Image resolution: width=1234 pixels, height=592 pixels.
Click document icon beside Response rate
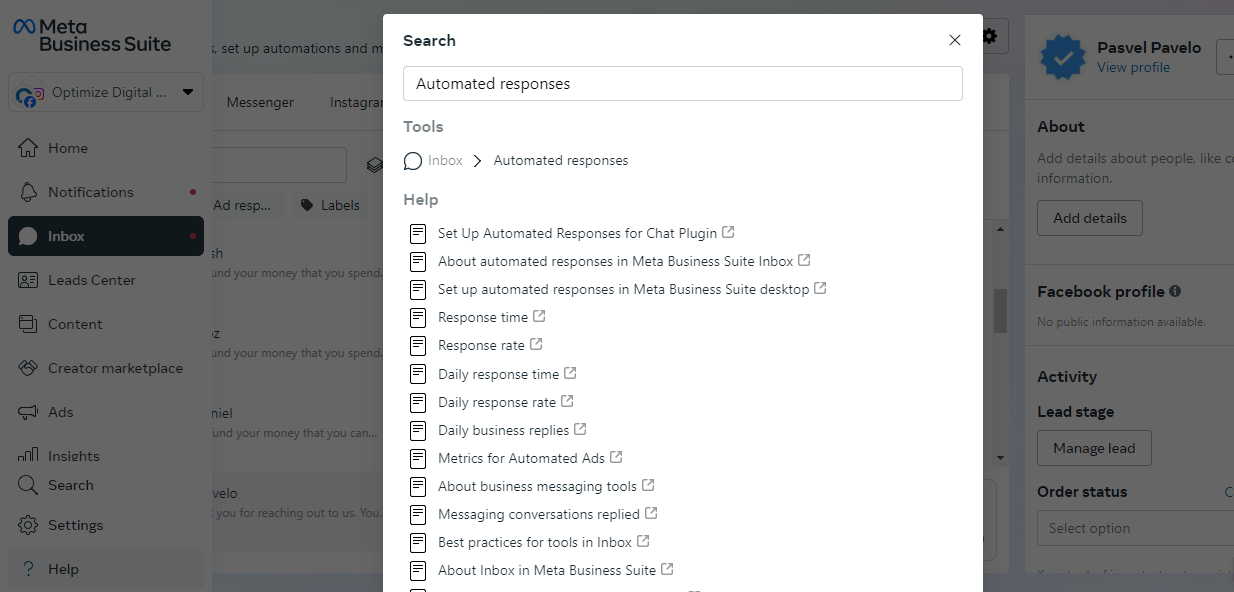[418, 345]
